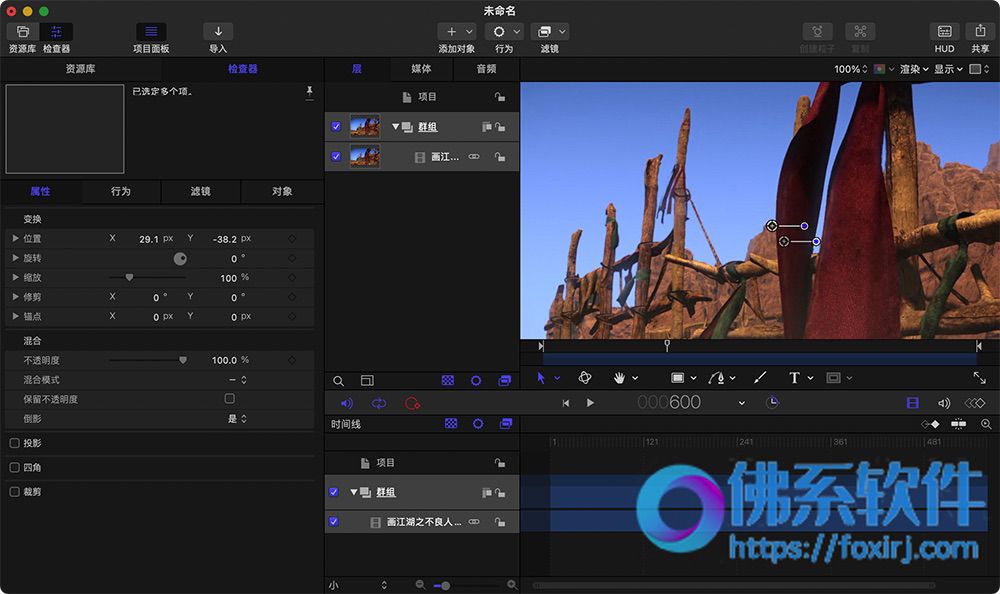The width and height of the screenshot is (1000, 594).
Task: Collapse the 群组 group in layers list
Action: [x=395, y=126]
